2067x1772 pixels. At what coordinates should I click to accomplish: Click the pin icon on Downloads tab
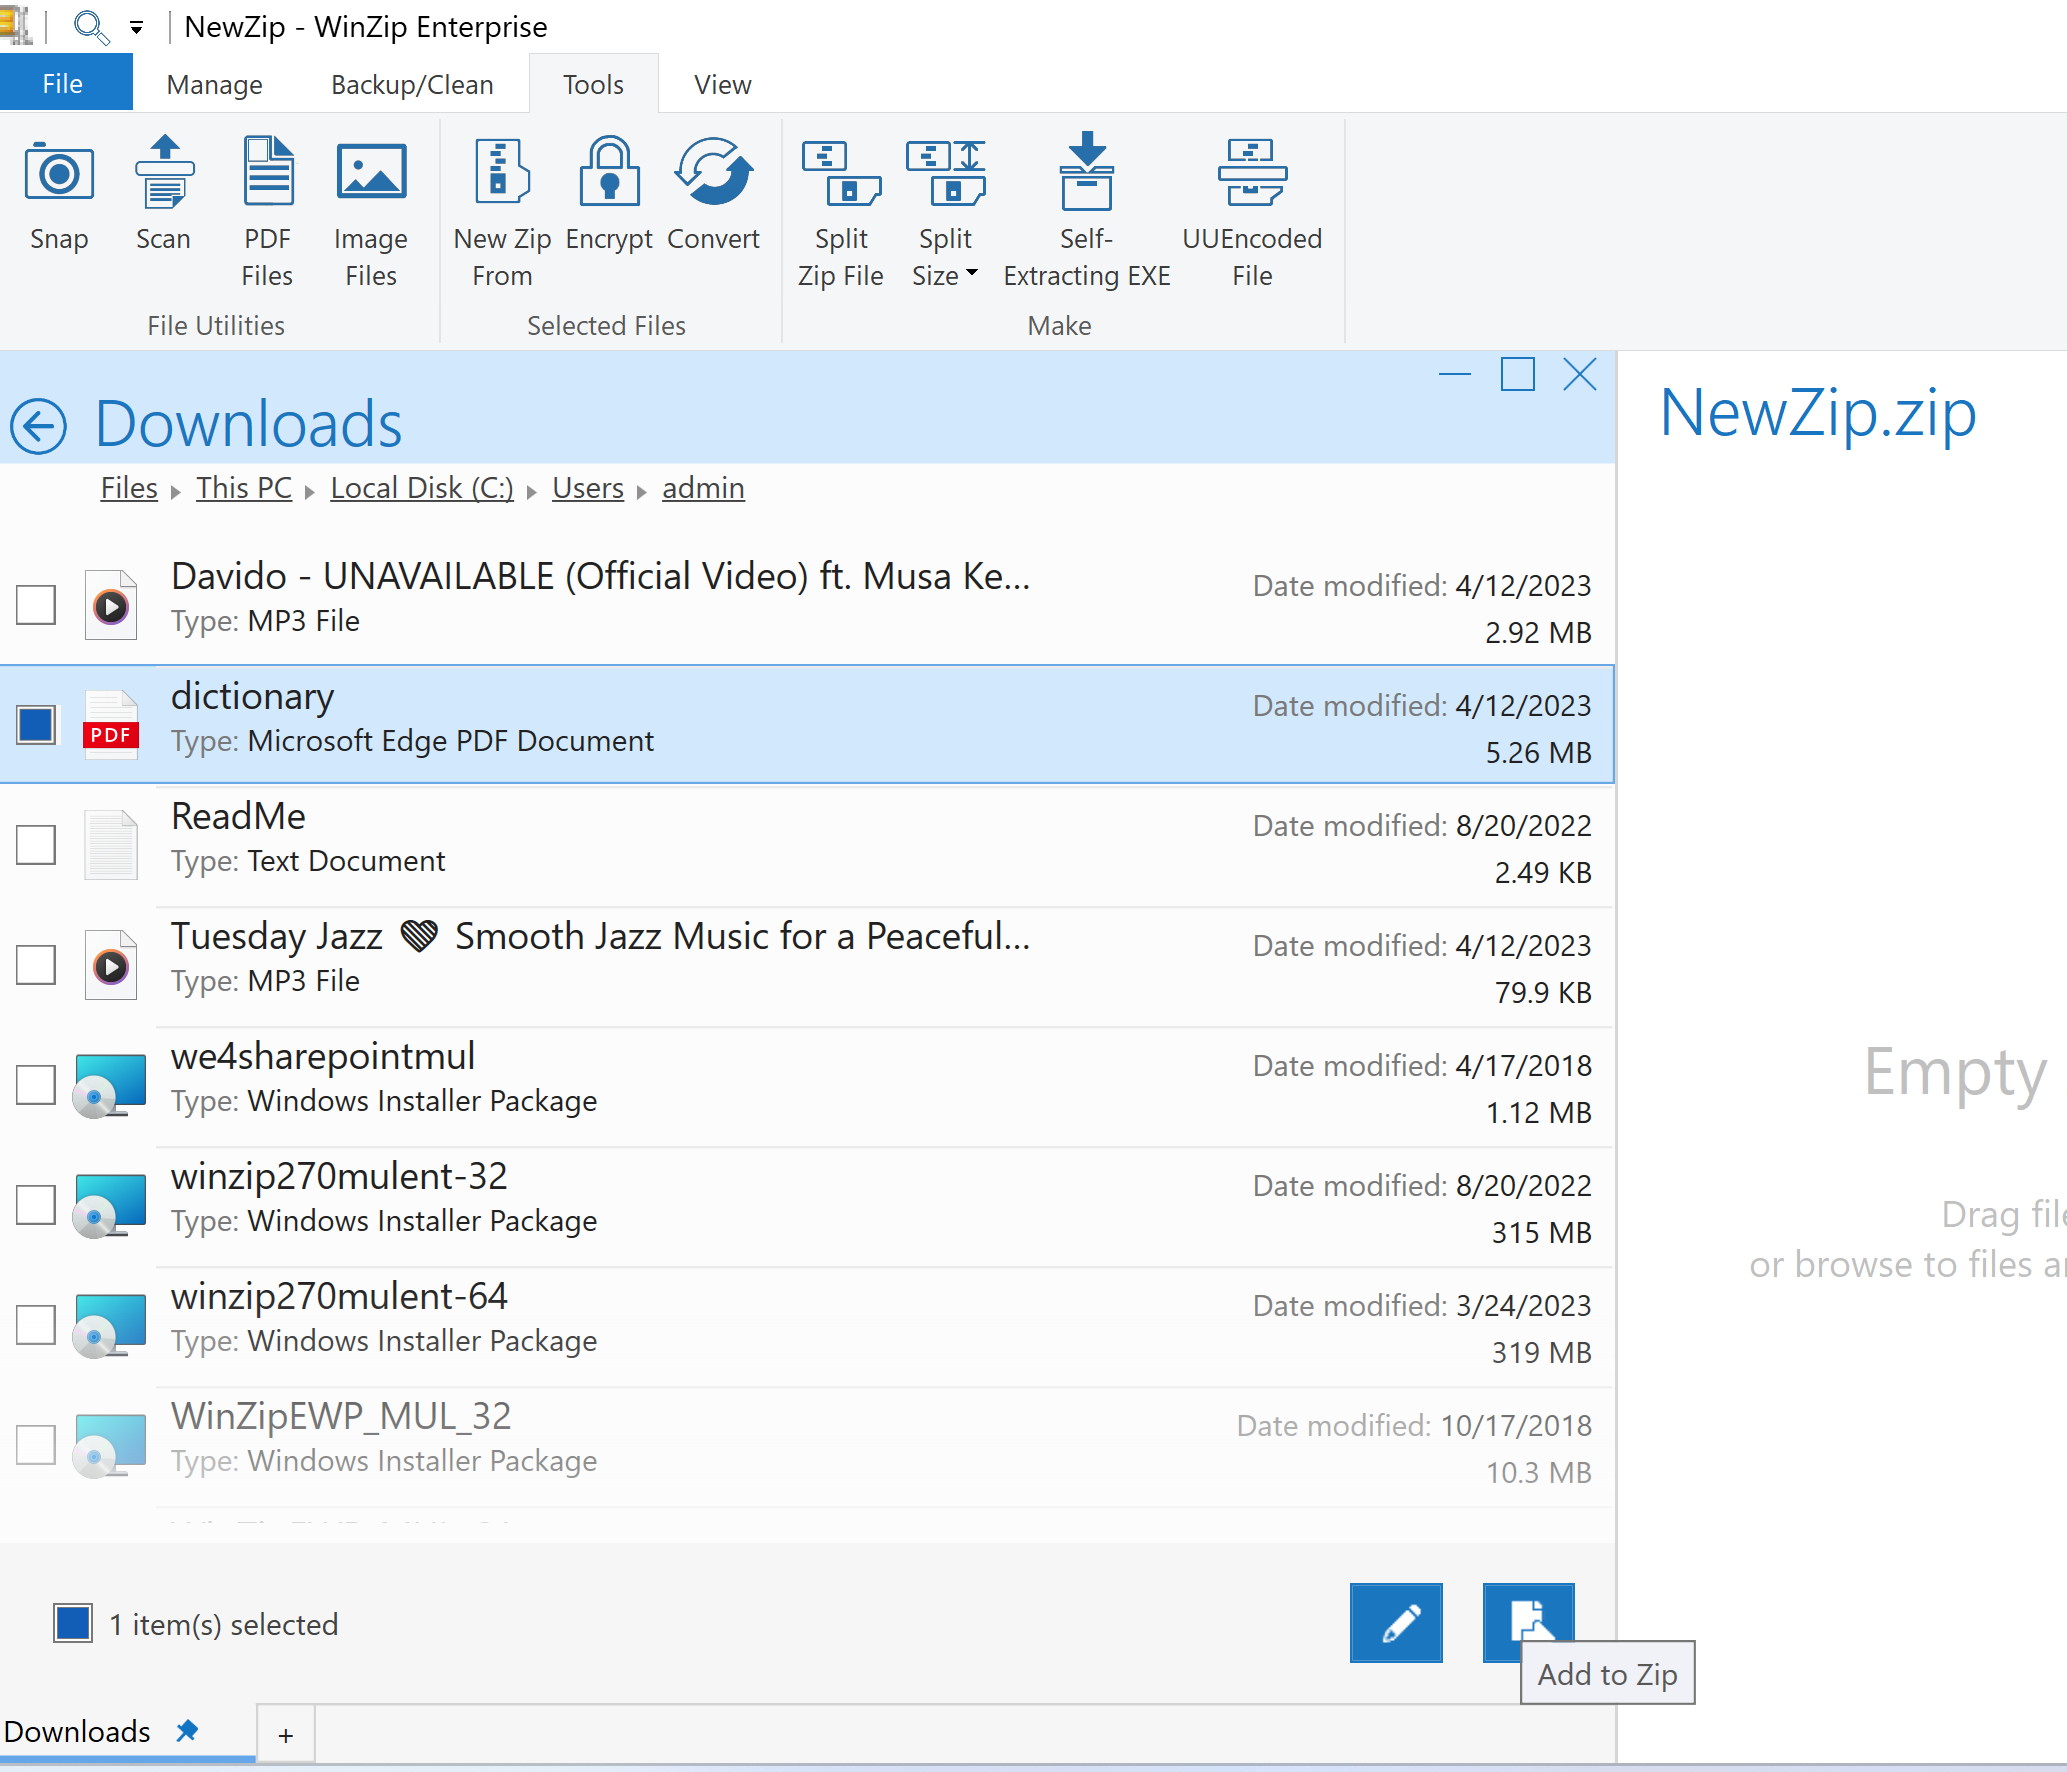(x=187, y=1730)
